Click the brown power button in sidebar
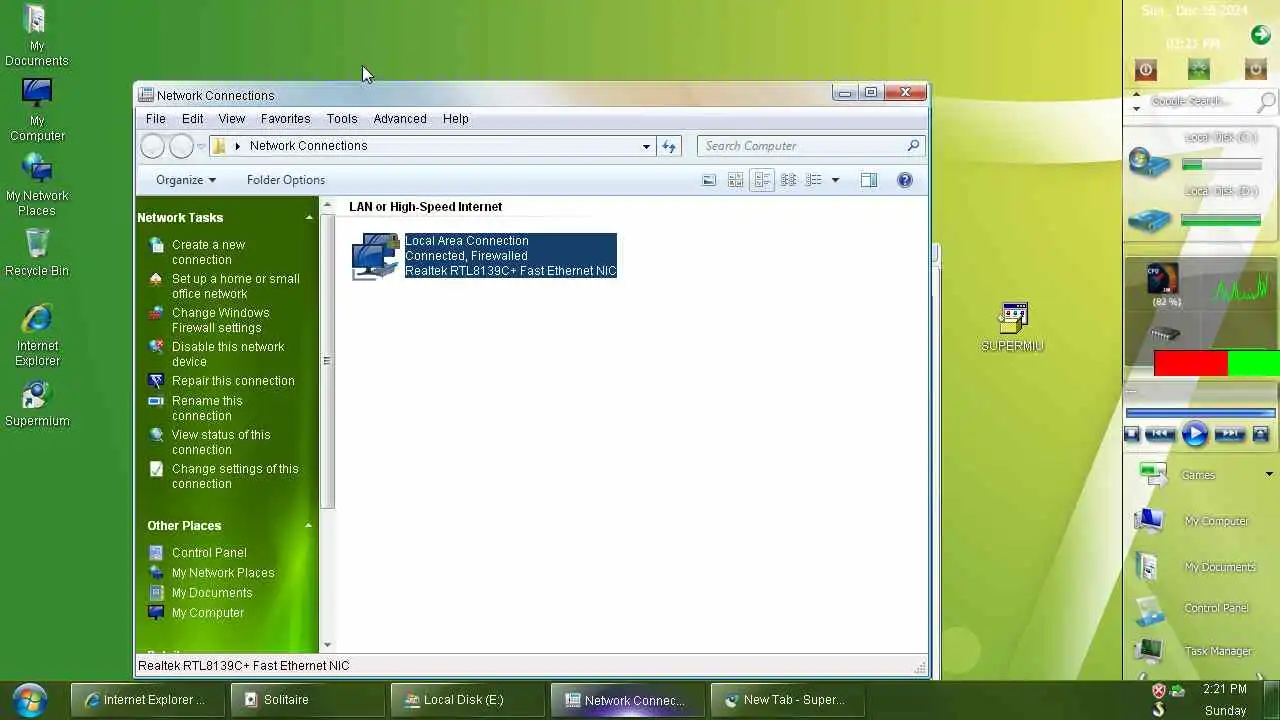The image size is (1280, 720). [x=1256, y=69]
